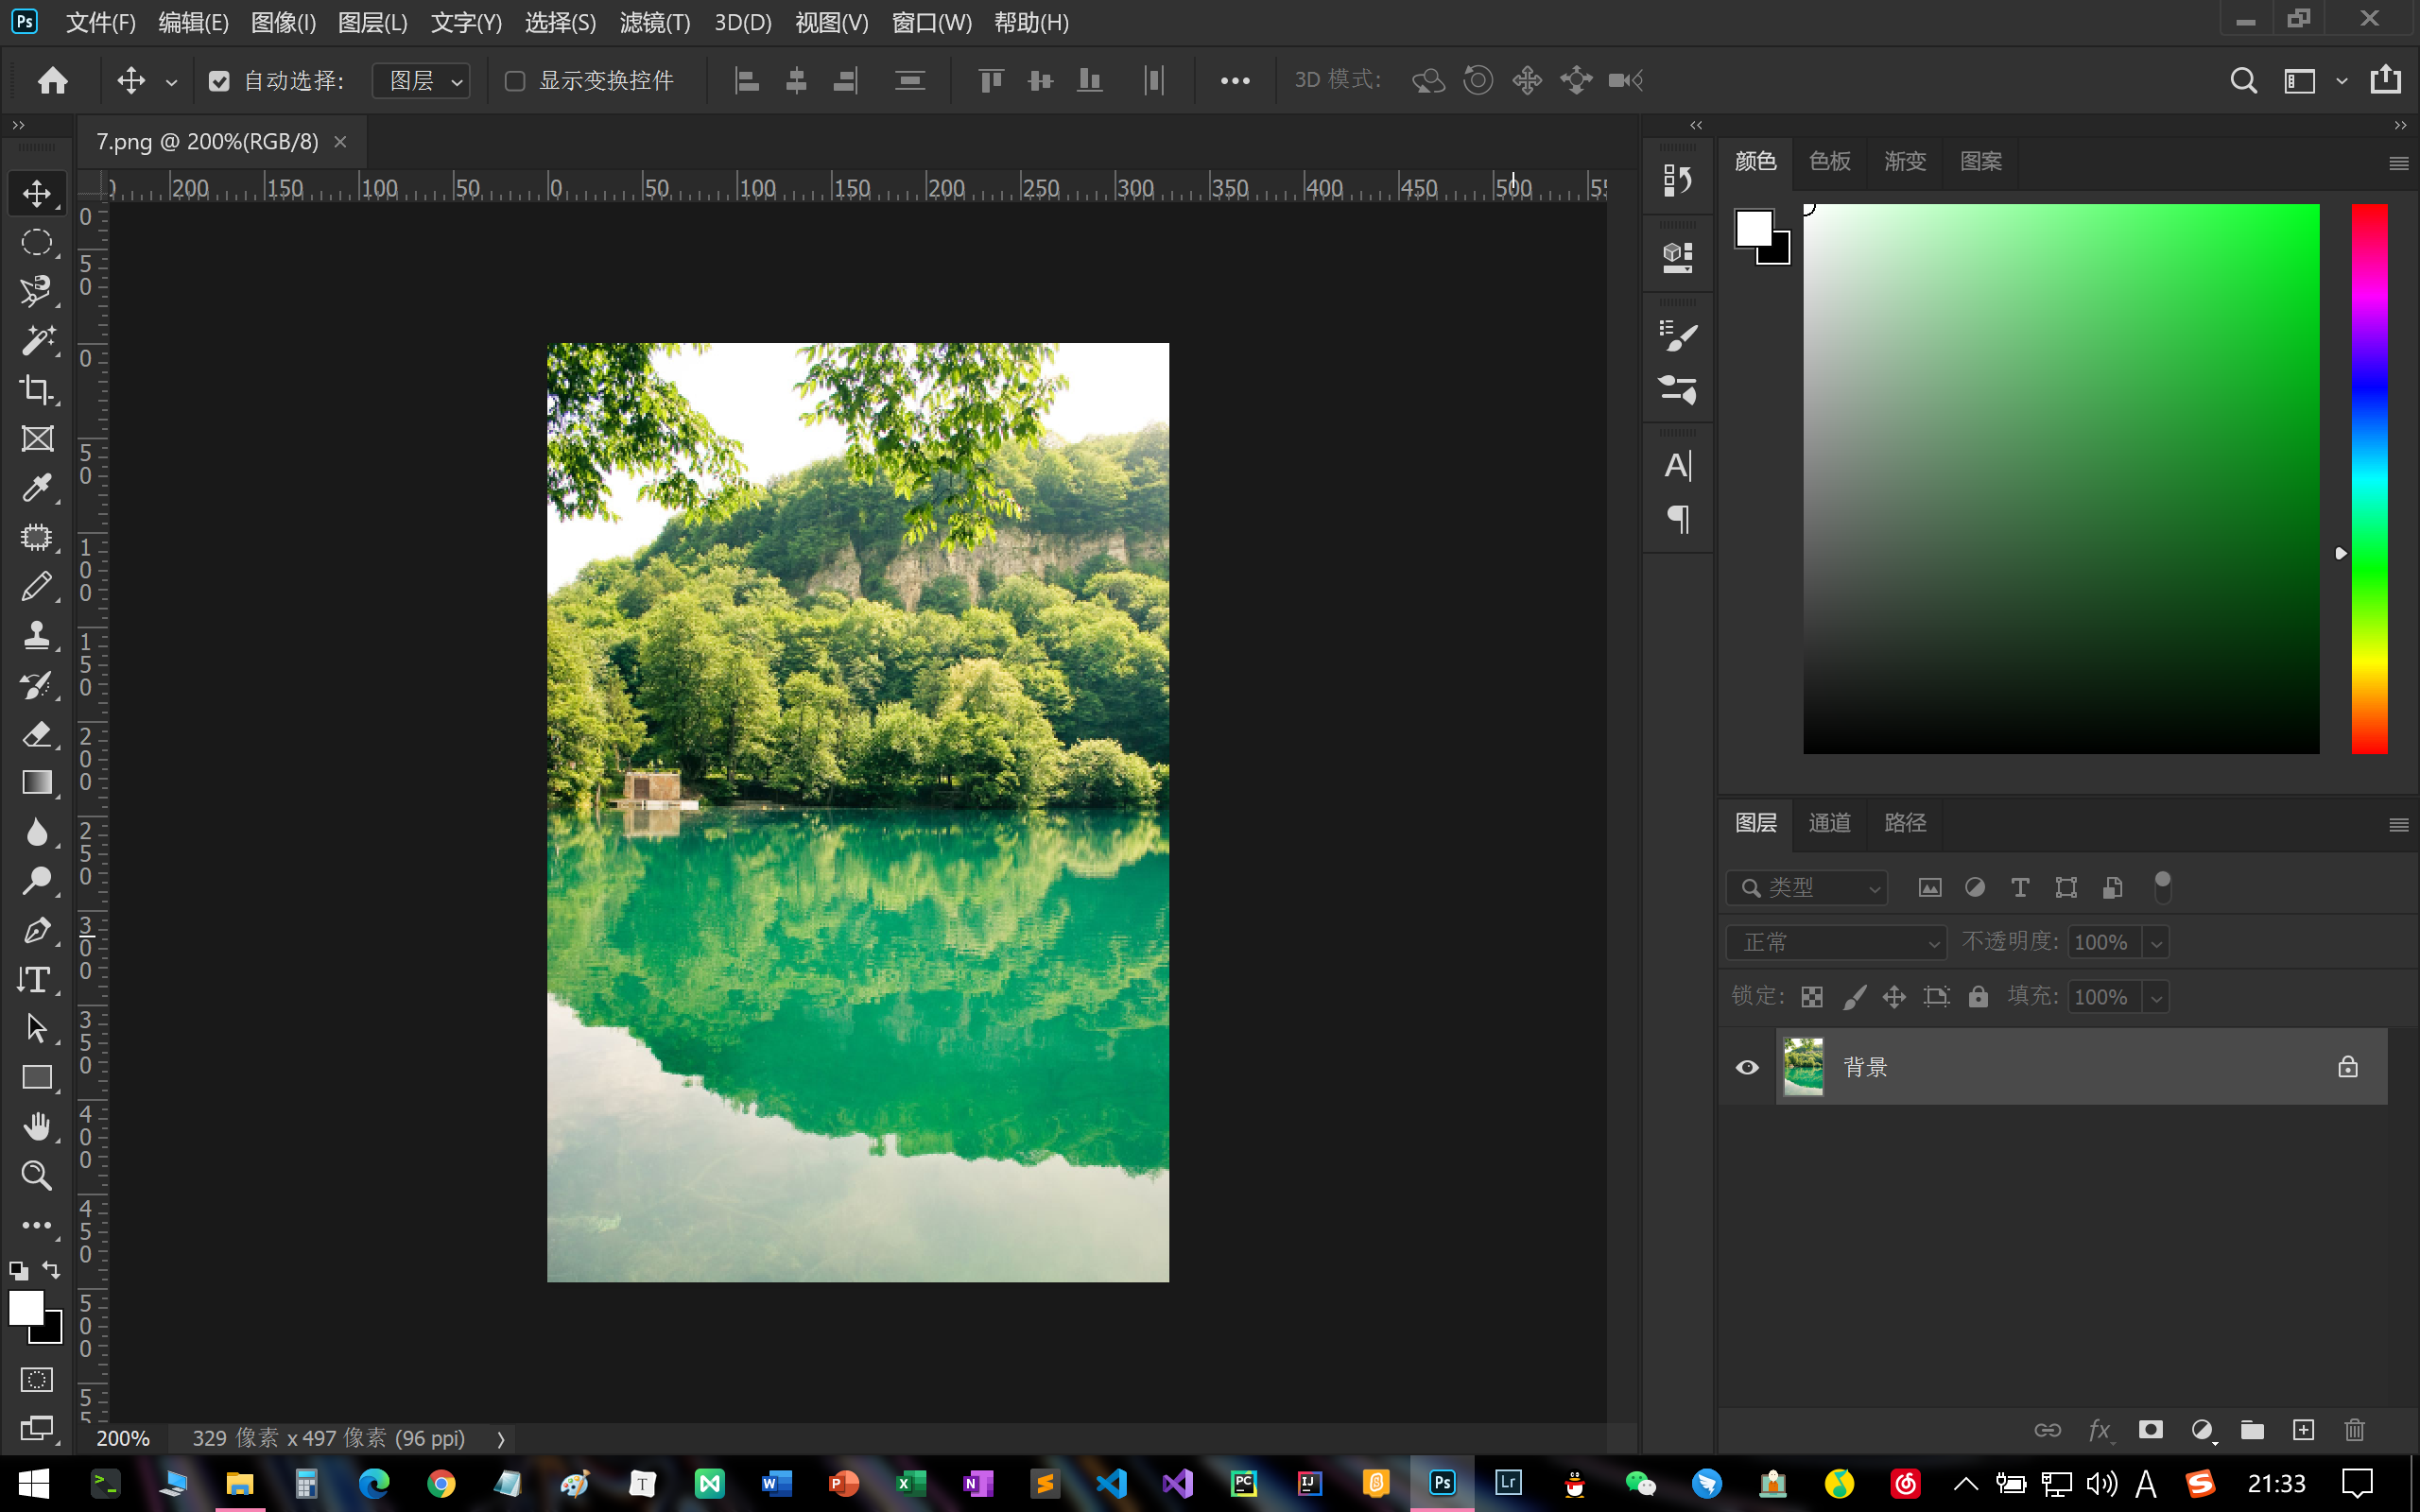Activate the Pen tool

tap(37, 930)
